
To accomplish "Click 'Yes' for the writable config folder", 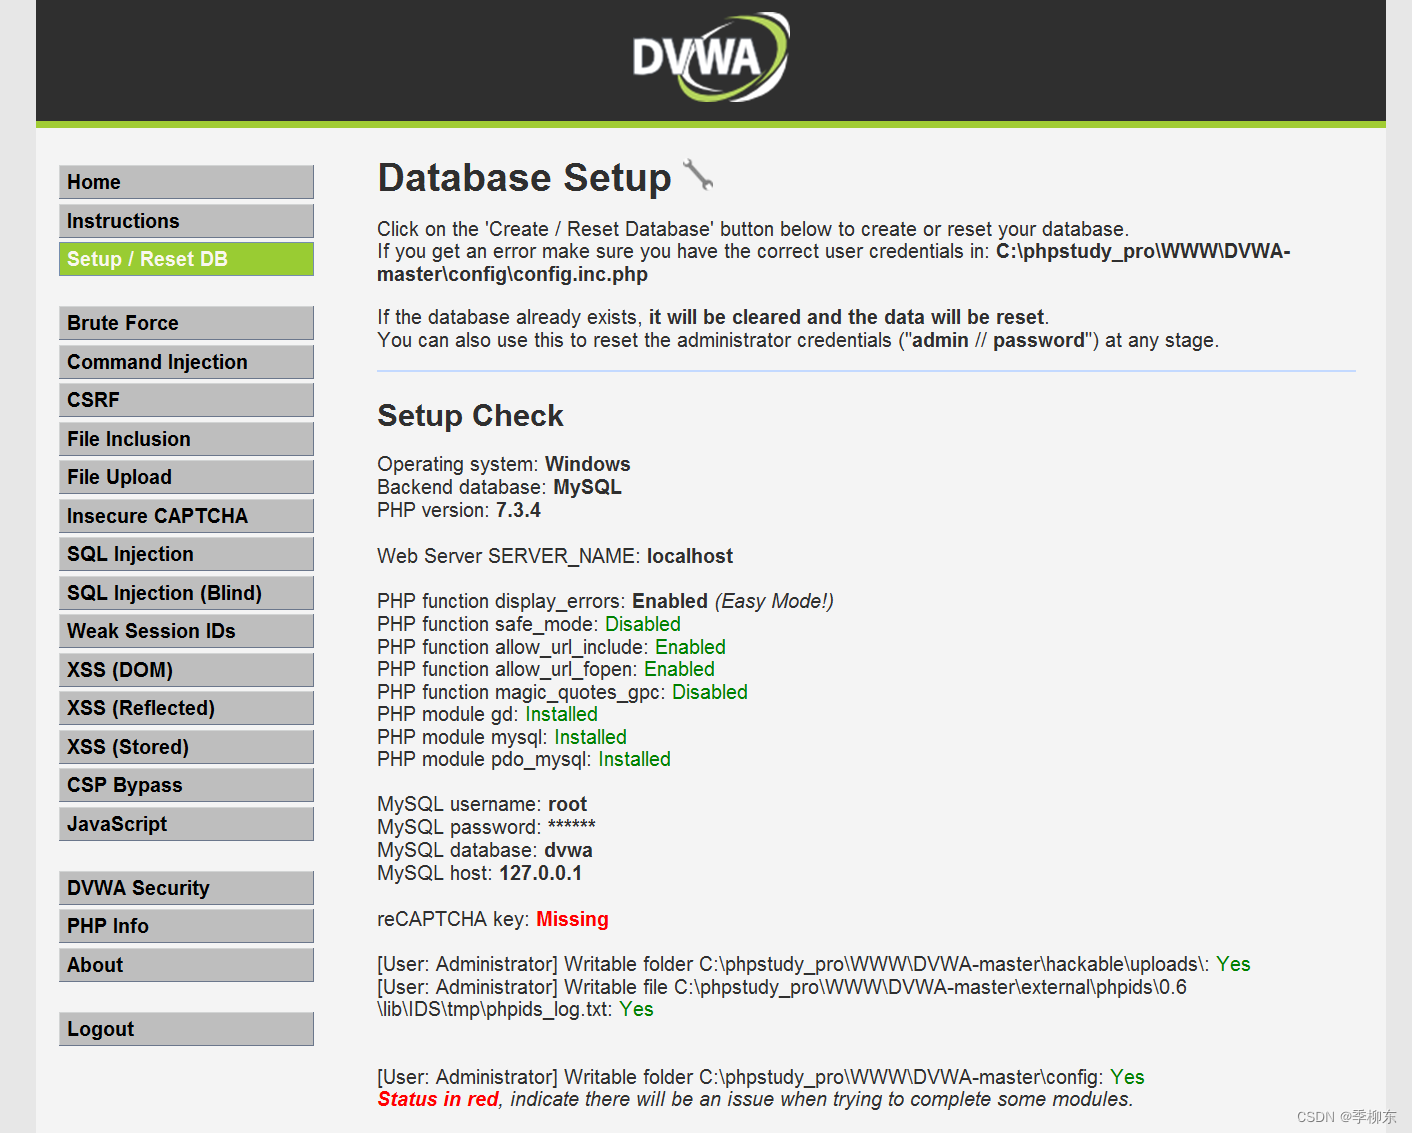I will point(1127,1077).
